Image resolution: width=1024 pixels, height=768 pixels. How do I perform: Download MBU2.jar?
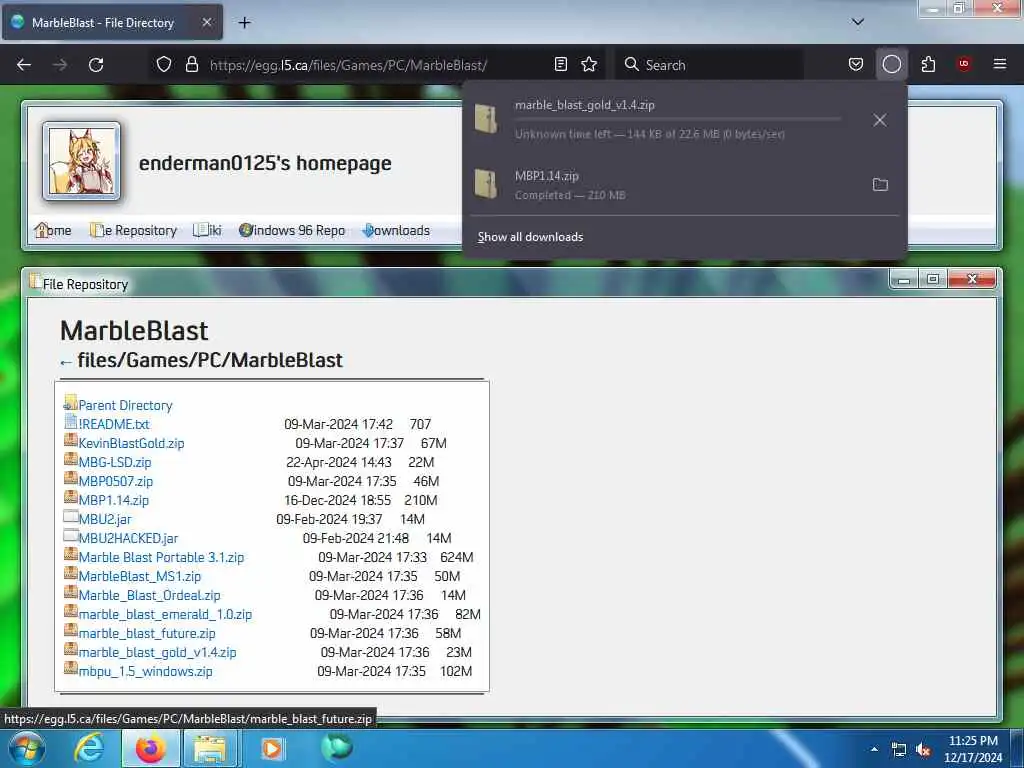(104, 519)
